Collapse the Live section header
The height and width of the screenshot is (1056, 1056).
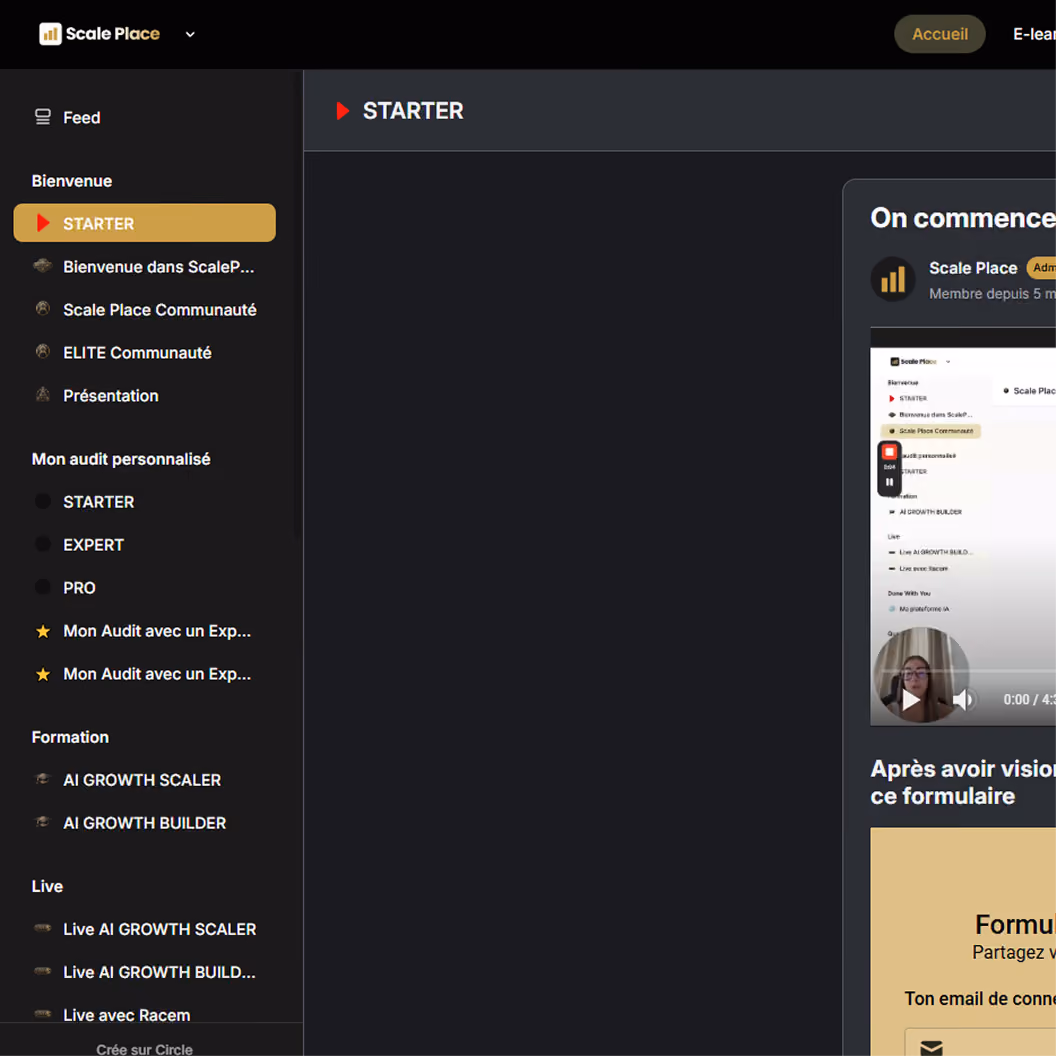pyautogui.click(x=47, y=886)
